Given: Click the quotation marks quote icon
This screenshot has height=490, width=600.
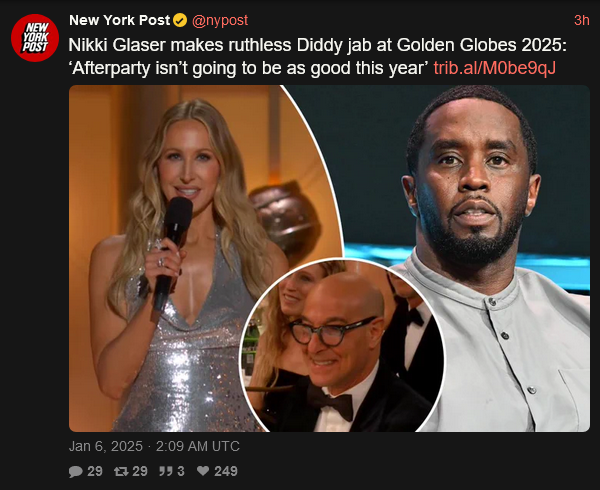Looking at the screenshot, I should (166, 471).
